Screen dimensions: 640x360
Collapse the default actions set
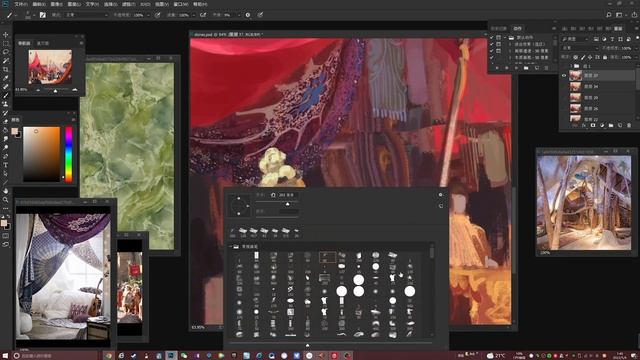(x=505, y=38)
